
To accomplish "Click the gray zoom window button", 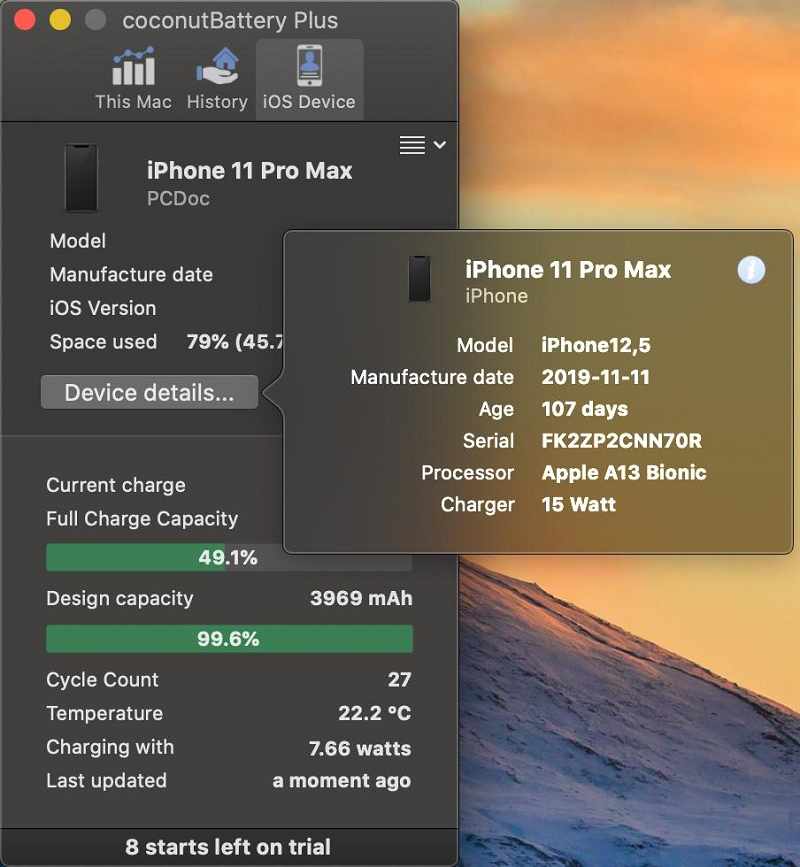I will click(x=95, y=20).
